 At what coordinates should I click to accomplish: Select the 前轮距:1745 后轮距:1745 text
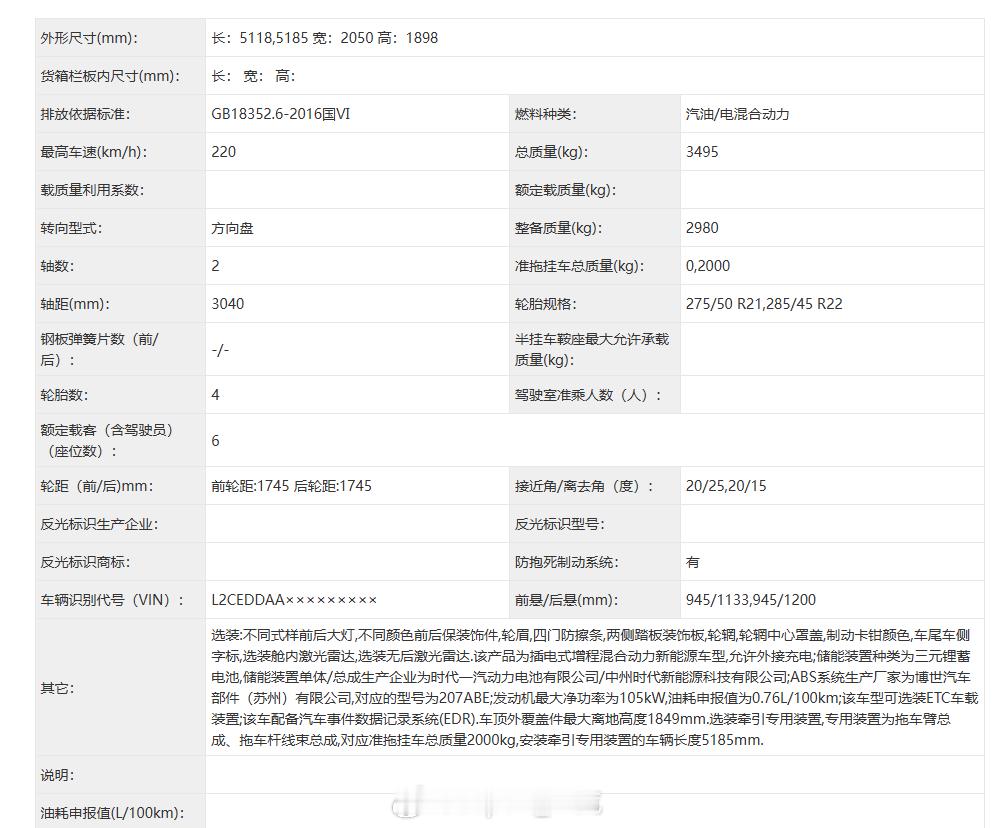point(291,486)
